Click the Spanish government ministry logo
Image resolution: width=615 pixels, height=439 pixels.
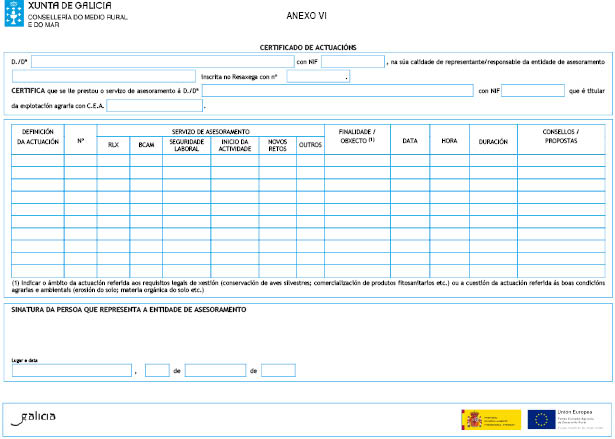490,418
